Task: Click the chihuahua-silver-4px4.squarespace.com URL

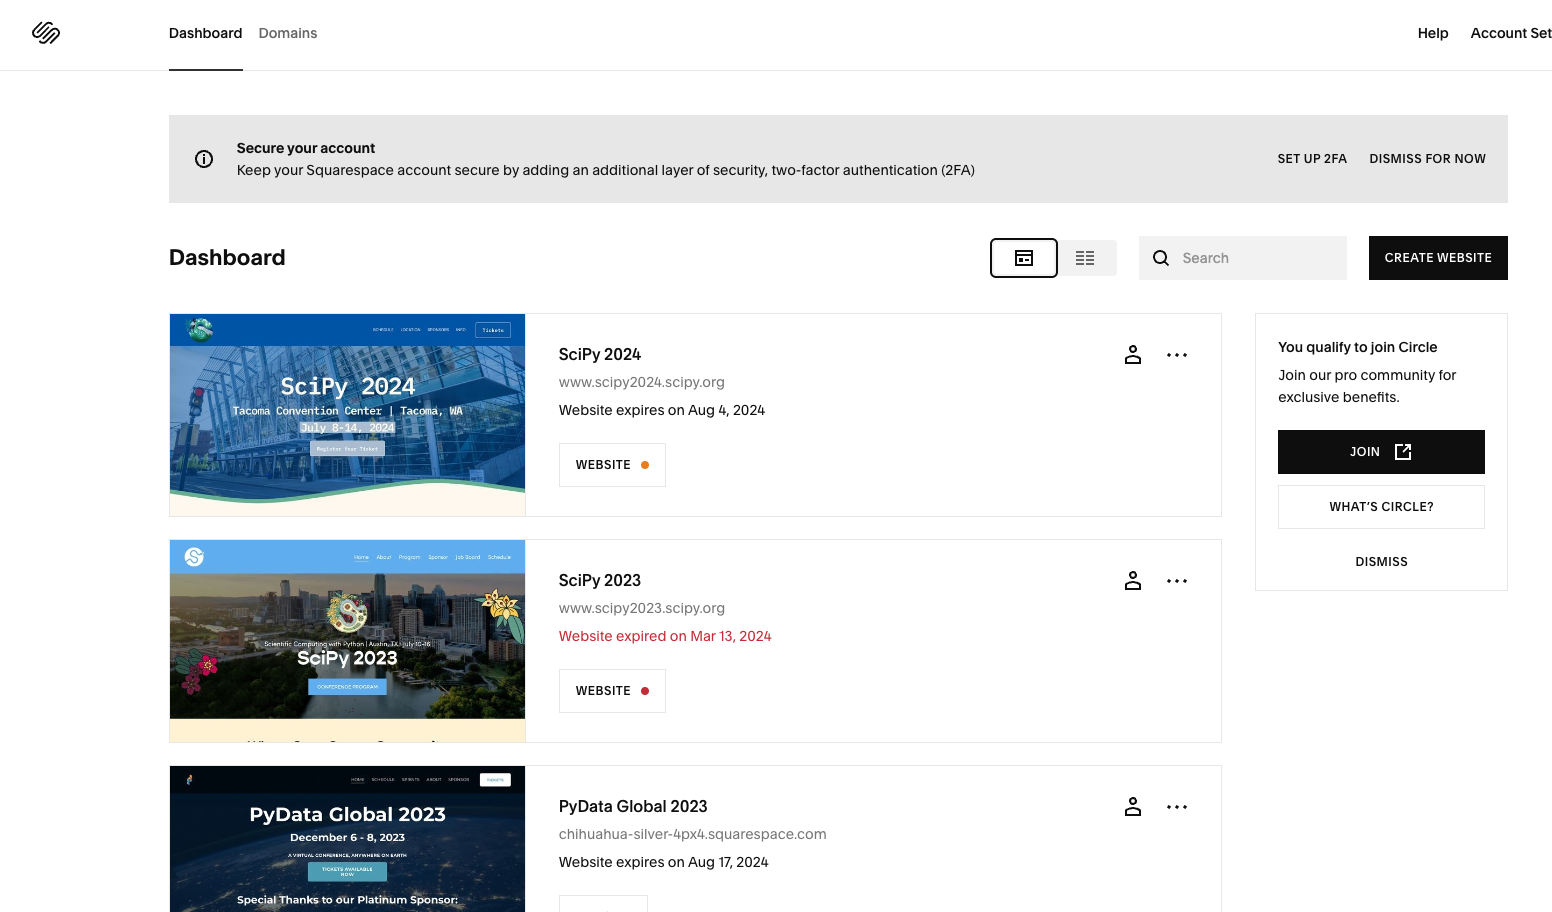Action: click(693, 834)
